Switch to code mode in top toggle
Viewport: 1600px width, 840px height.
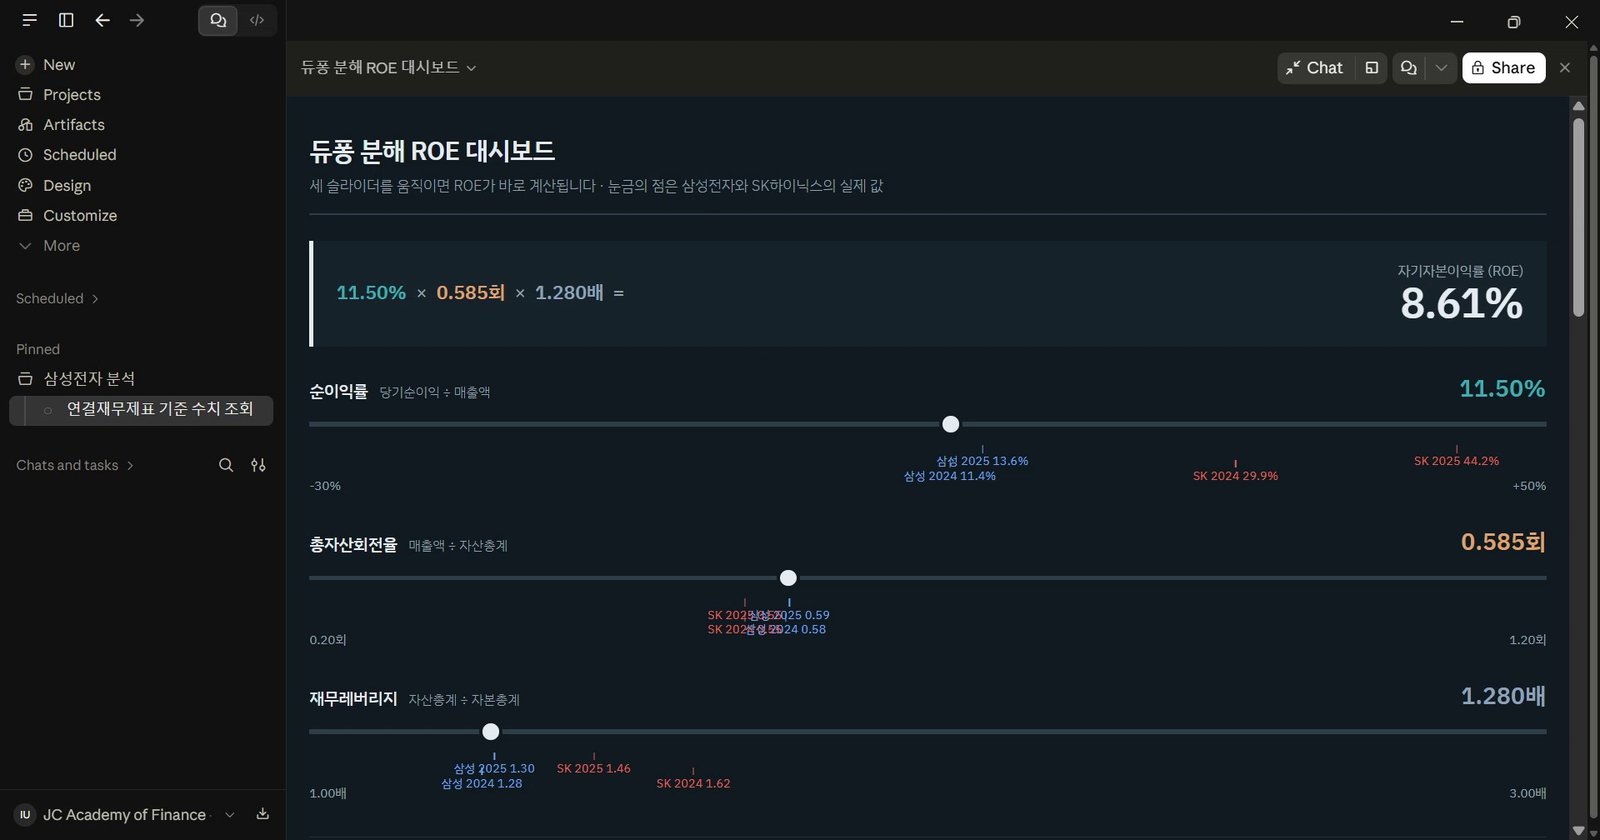[x=257, y=20]
